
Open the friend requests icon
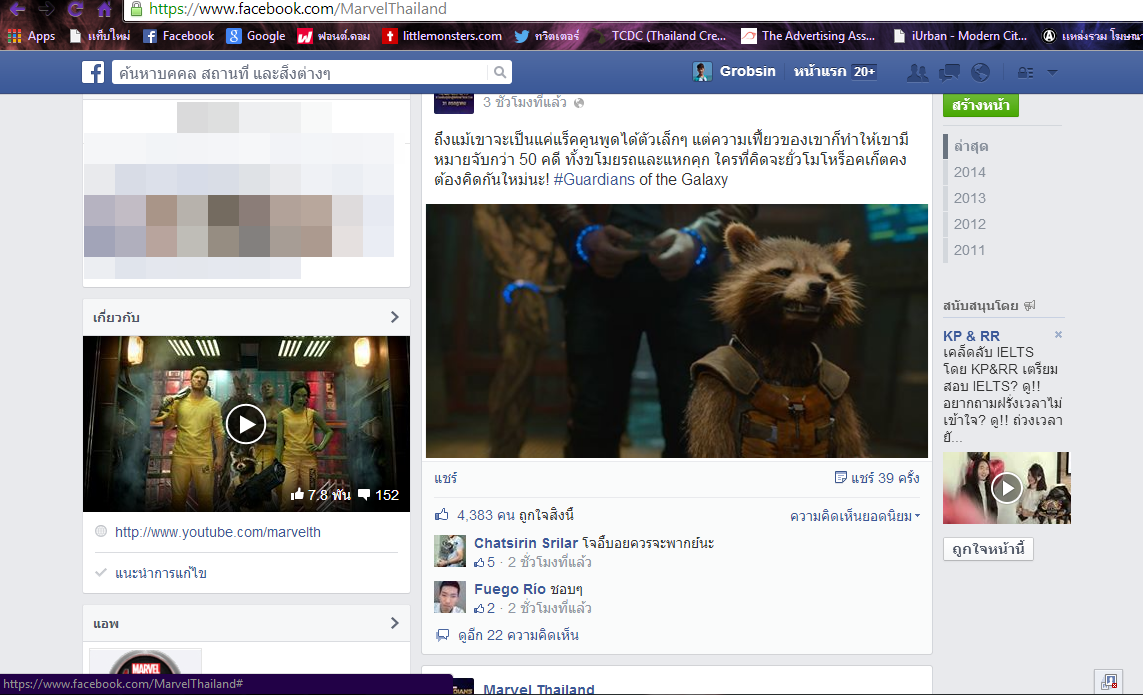[918, 72]
